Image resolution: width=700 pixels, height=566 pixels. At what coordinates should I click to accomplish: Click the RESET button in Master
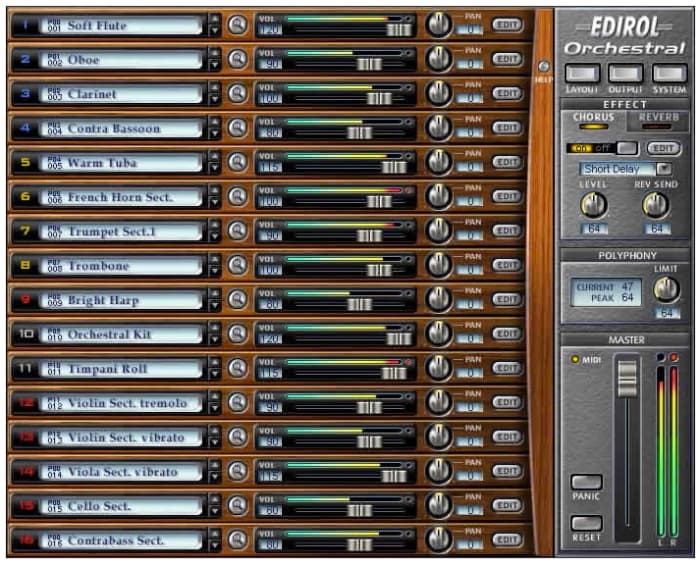[x=586, y=523]
